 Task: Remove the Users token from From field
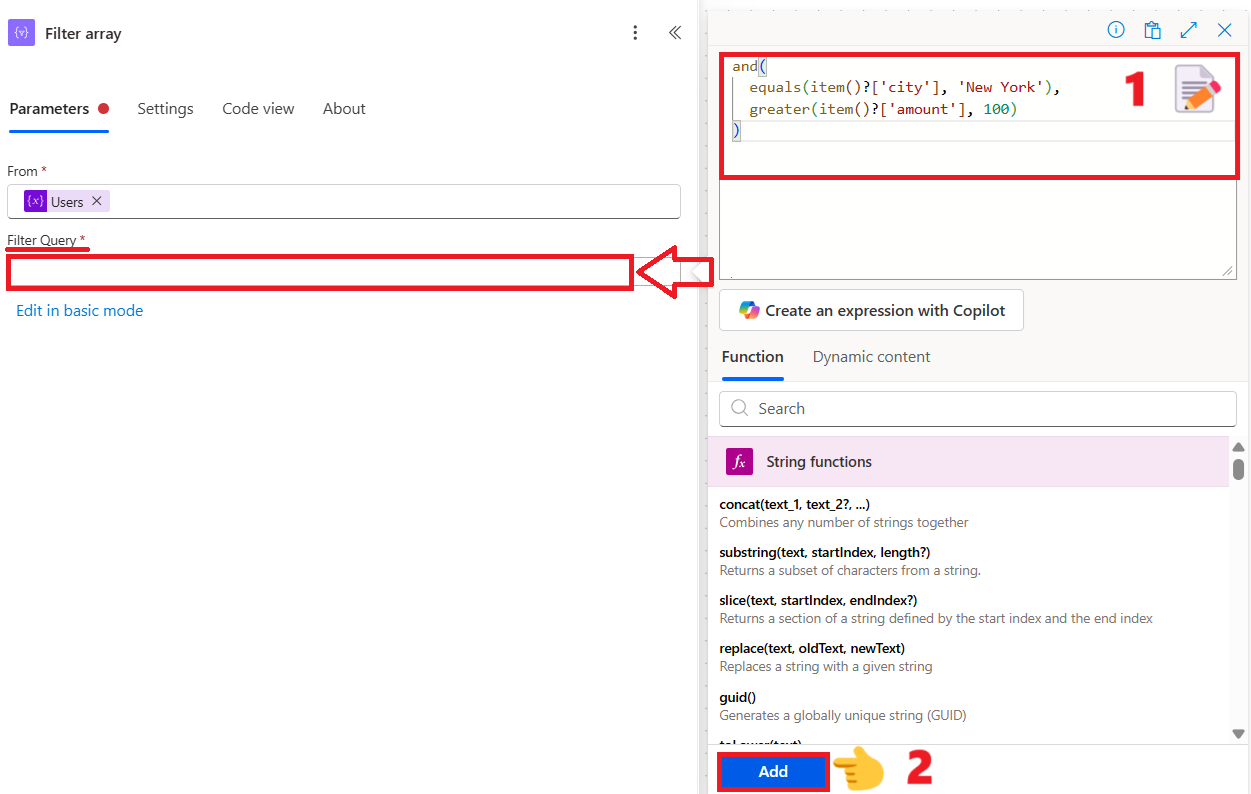[x=97, y=201]
